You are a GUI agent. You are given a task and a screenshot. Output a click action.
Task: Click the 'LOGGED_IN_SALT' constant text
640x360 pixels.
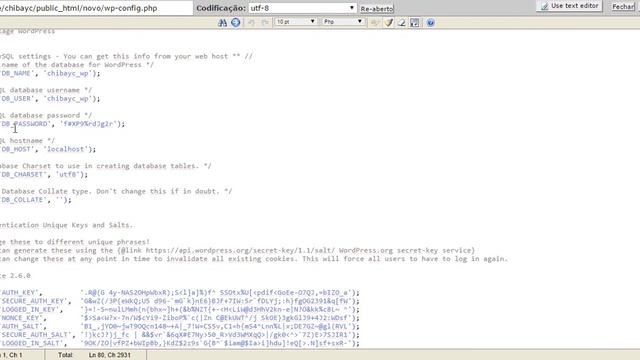pyautogui.click(x=31, y=343)
